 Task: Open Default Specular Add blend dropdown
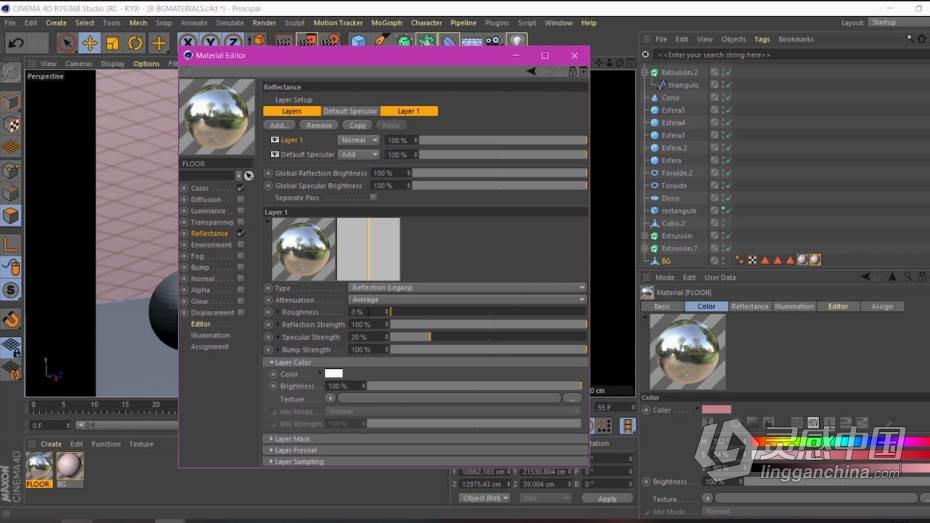[x=358, y=154]
